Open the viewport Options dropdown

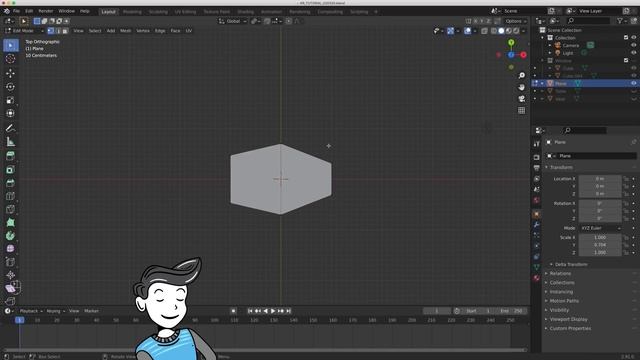(516, 21)
